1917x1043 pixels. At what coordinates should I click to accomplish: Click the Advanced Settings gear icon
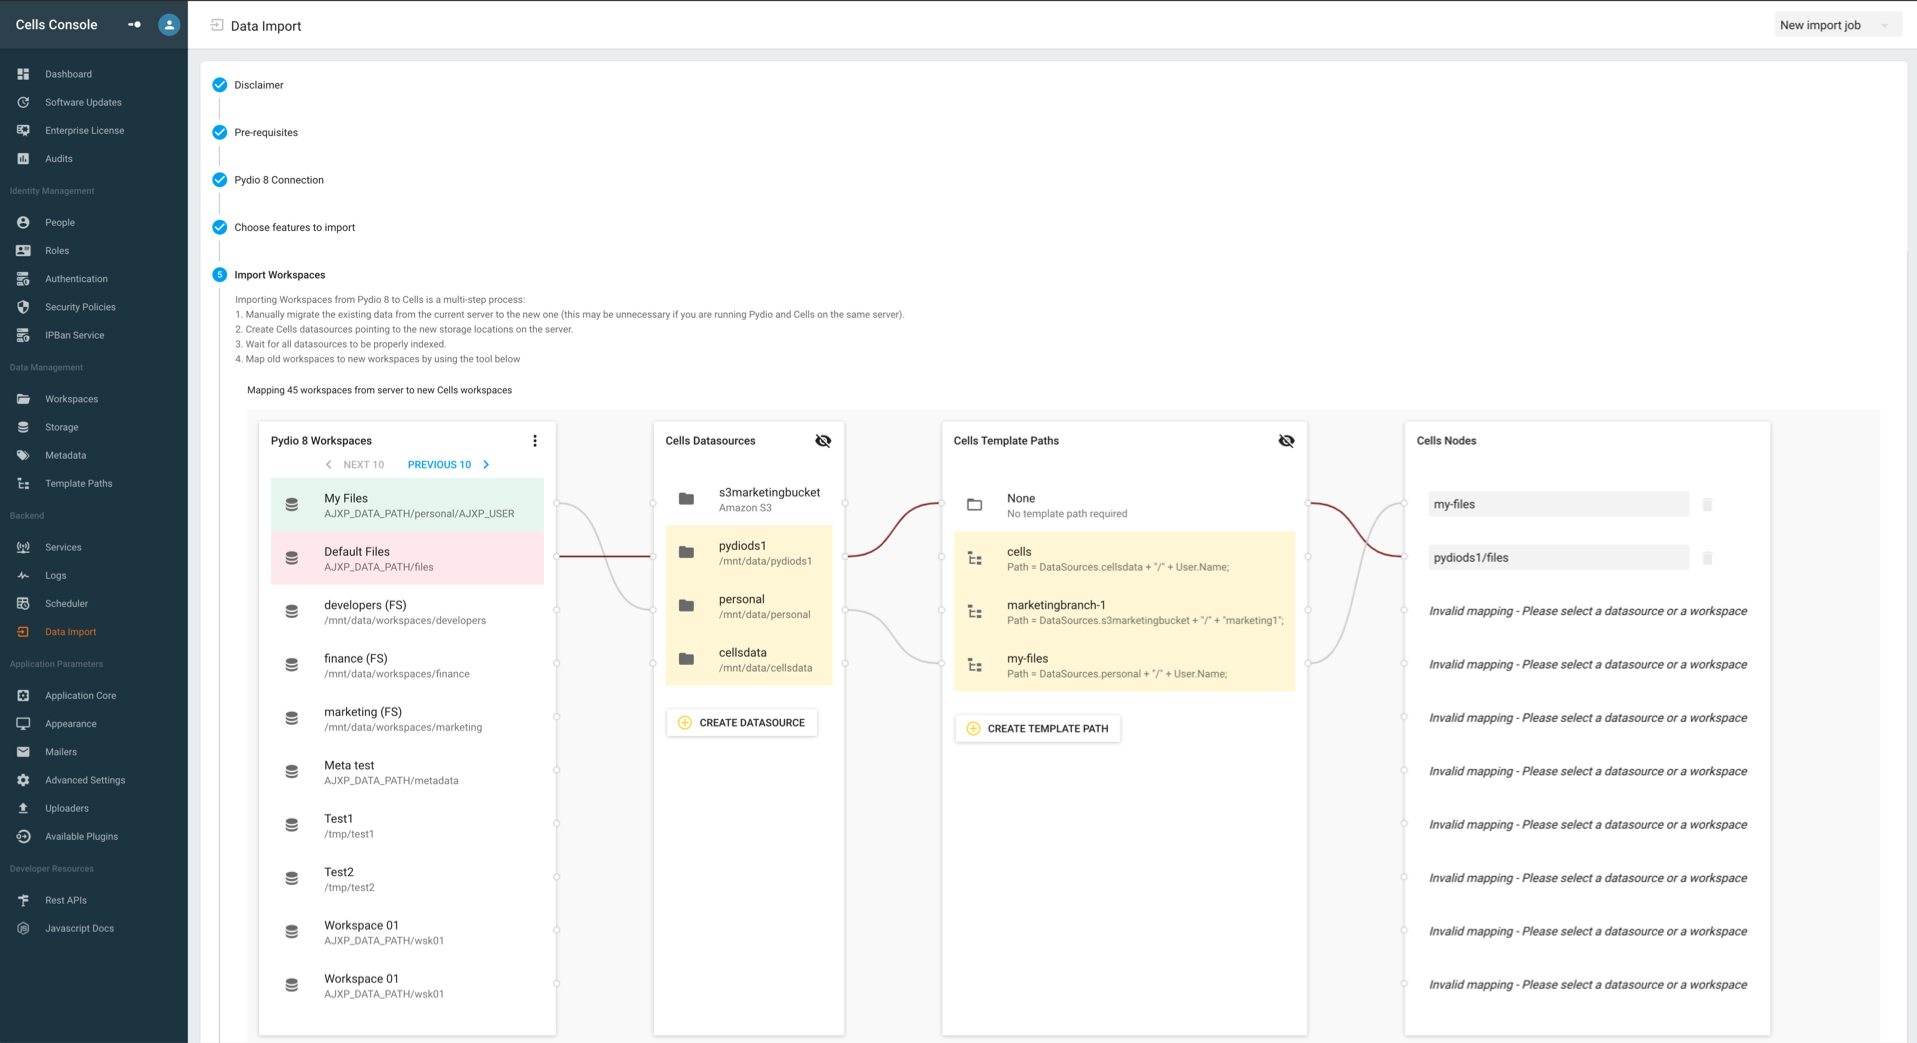pos(23,780)
